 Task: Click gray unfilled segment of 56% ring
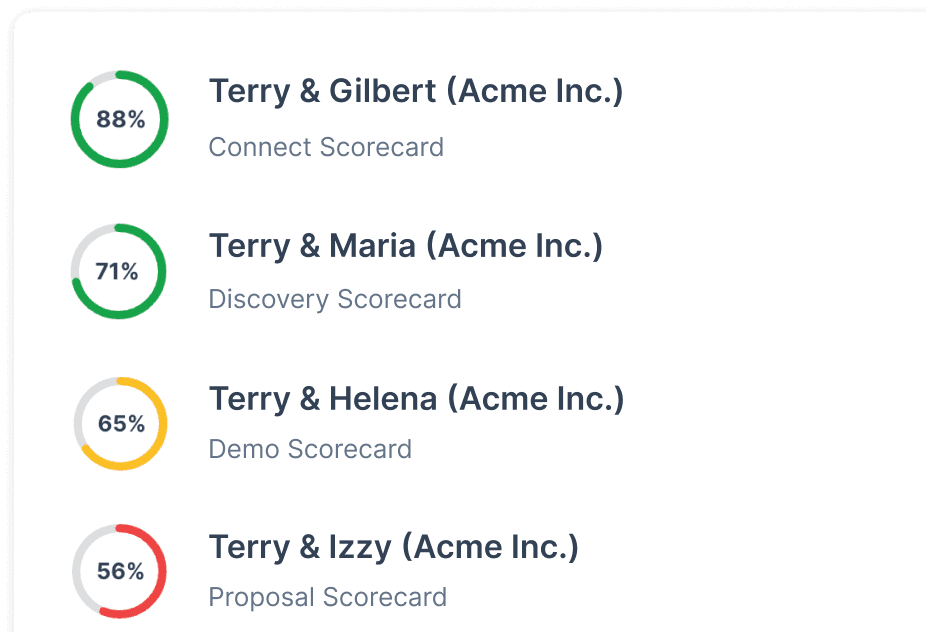click(78, 560)
